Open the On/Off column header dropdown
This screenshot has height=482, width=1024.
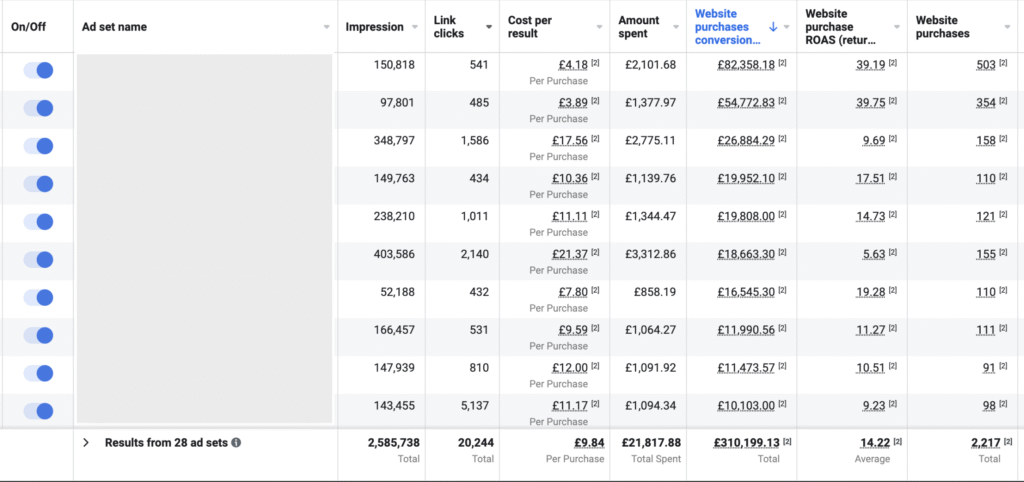click(x=62, y=27)
